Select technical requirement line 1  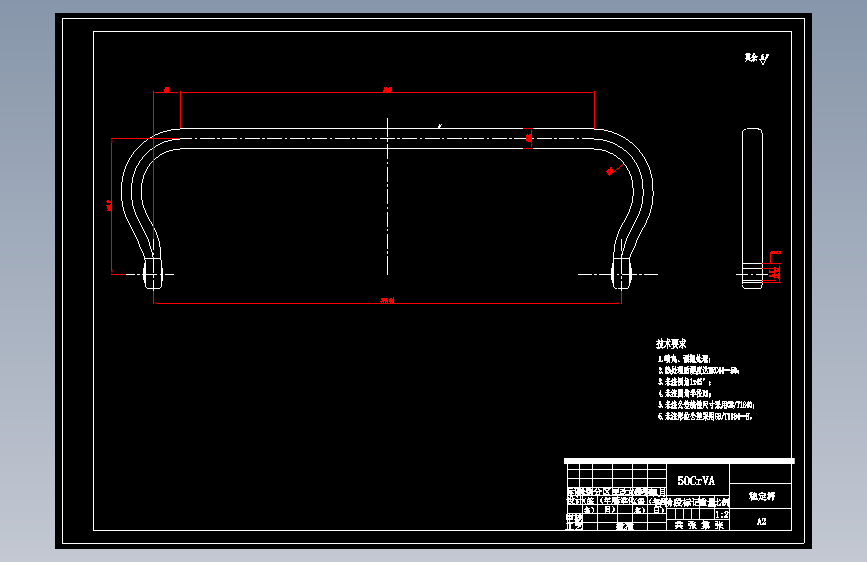pyautogui.click(x=685, y=360)
